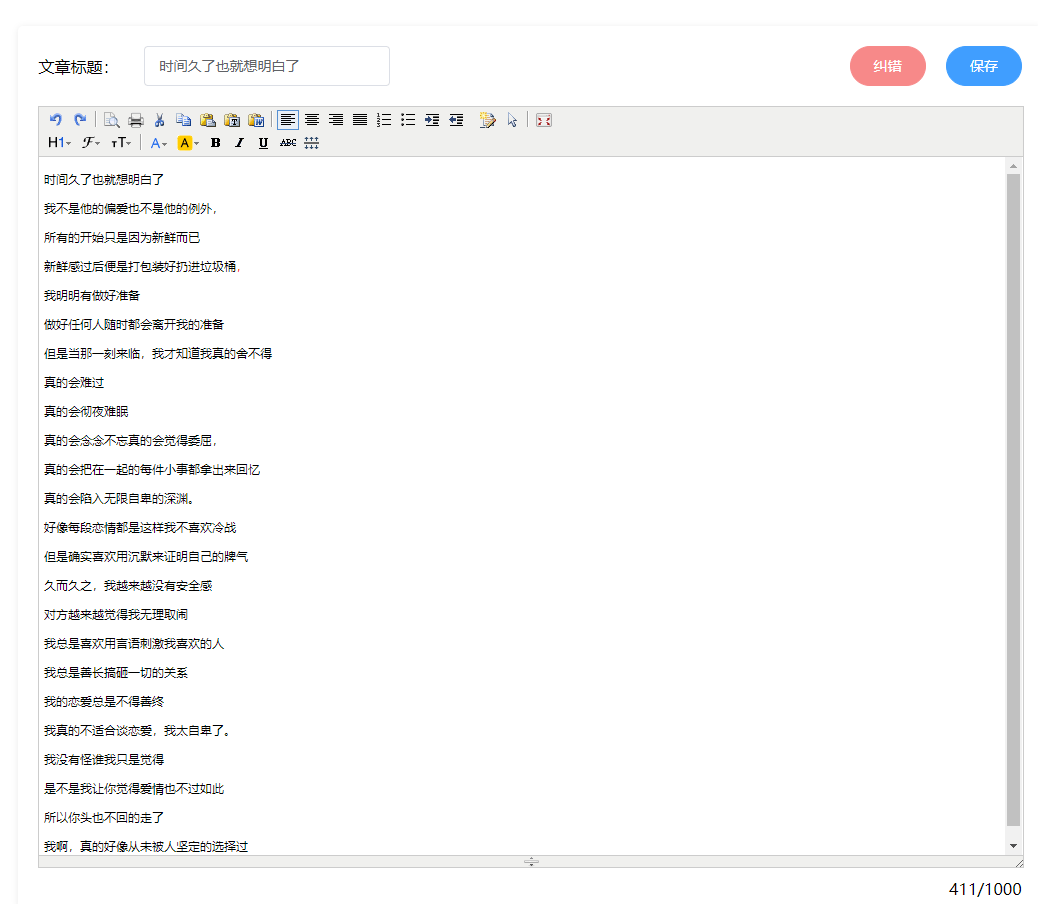Image resolution: width=1038 pixels, height=904 pixels.
Task: Open the H1 heading dropdown
Action: pos(60,143)
